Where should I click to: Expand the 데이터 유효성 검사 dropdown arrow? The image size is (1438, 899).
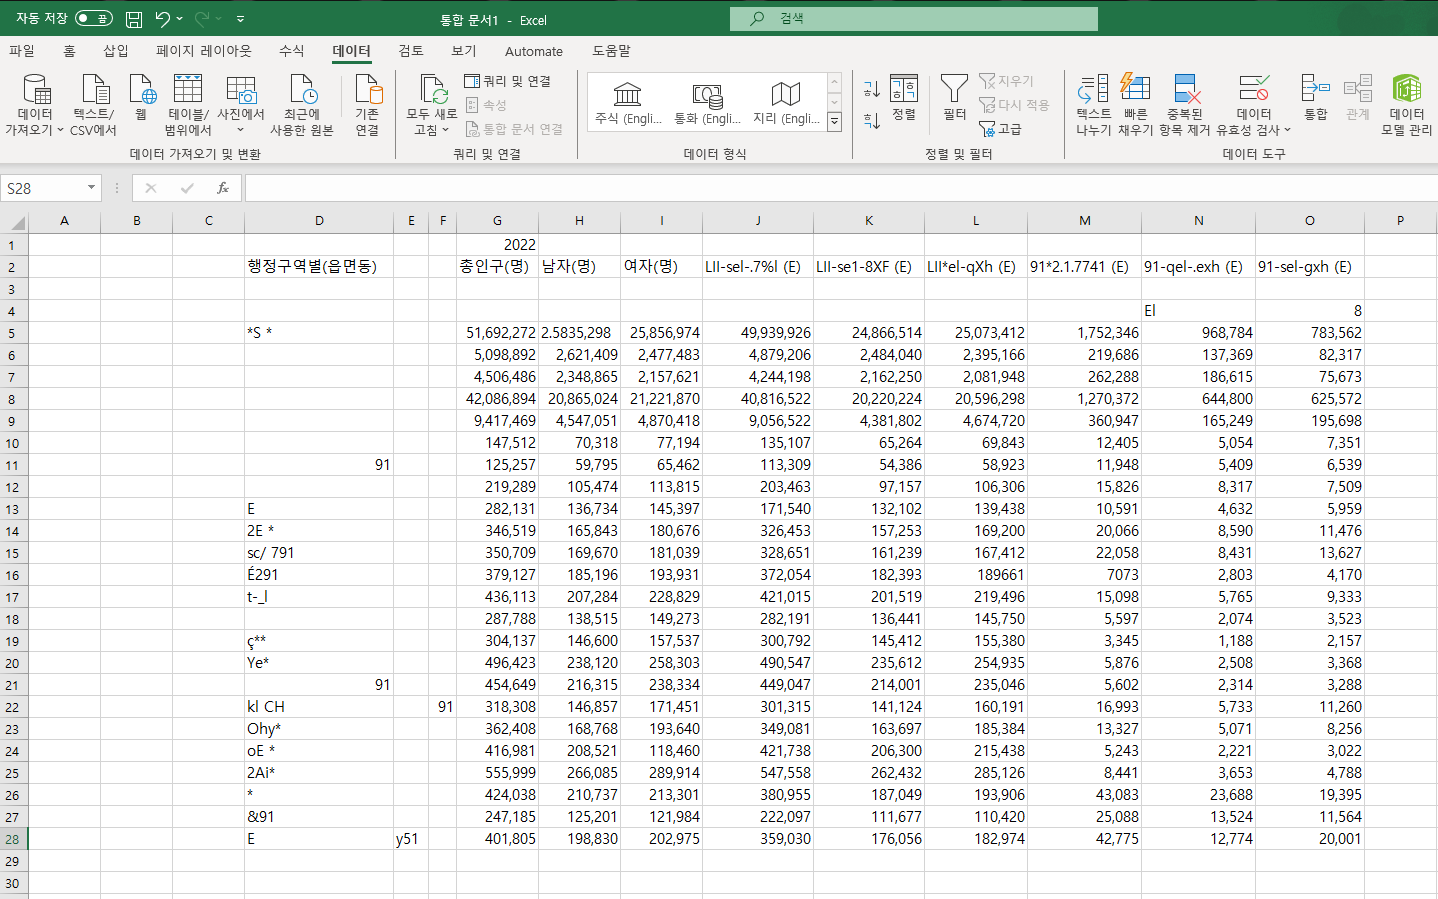pos(1287,131)
